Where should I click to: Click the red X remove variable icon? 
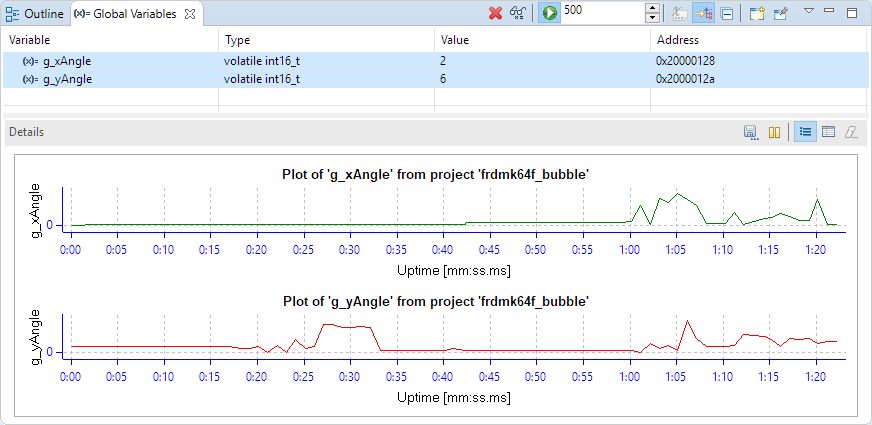495,13
